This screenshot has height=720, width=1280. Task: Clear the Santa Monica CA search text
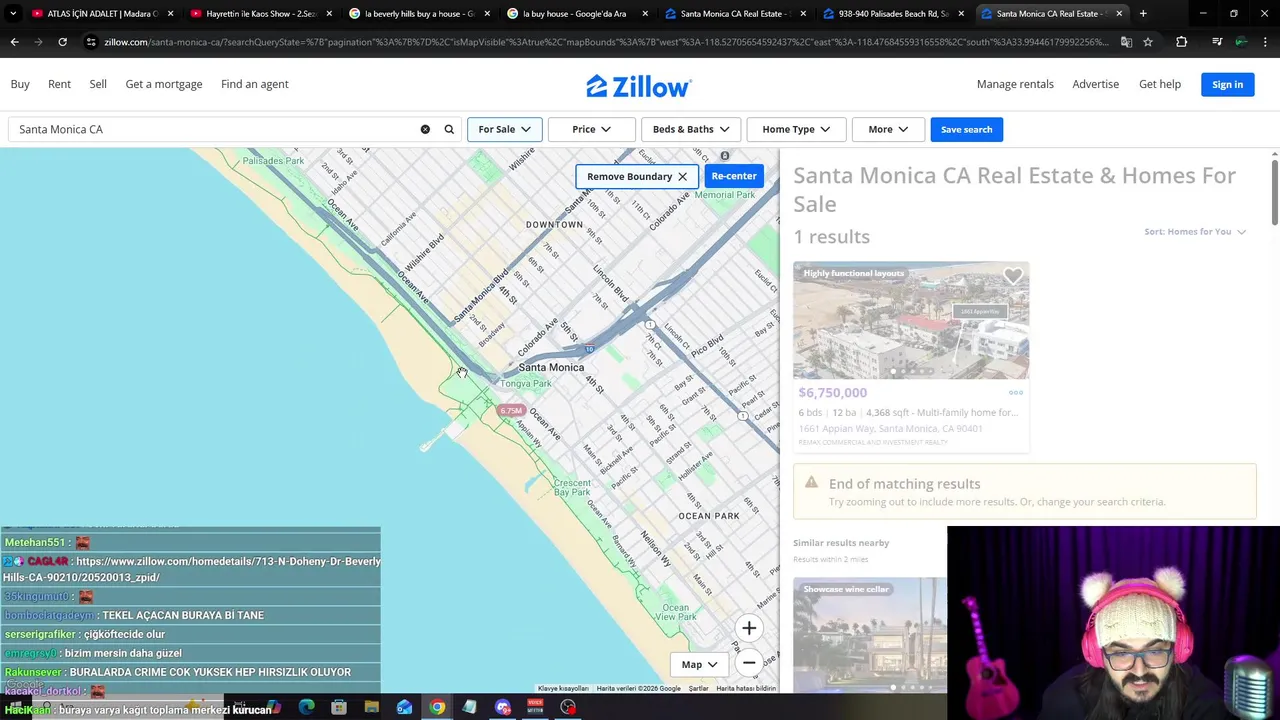(425, 129)
